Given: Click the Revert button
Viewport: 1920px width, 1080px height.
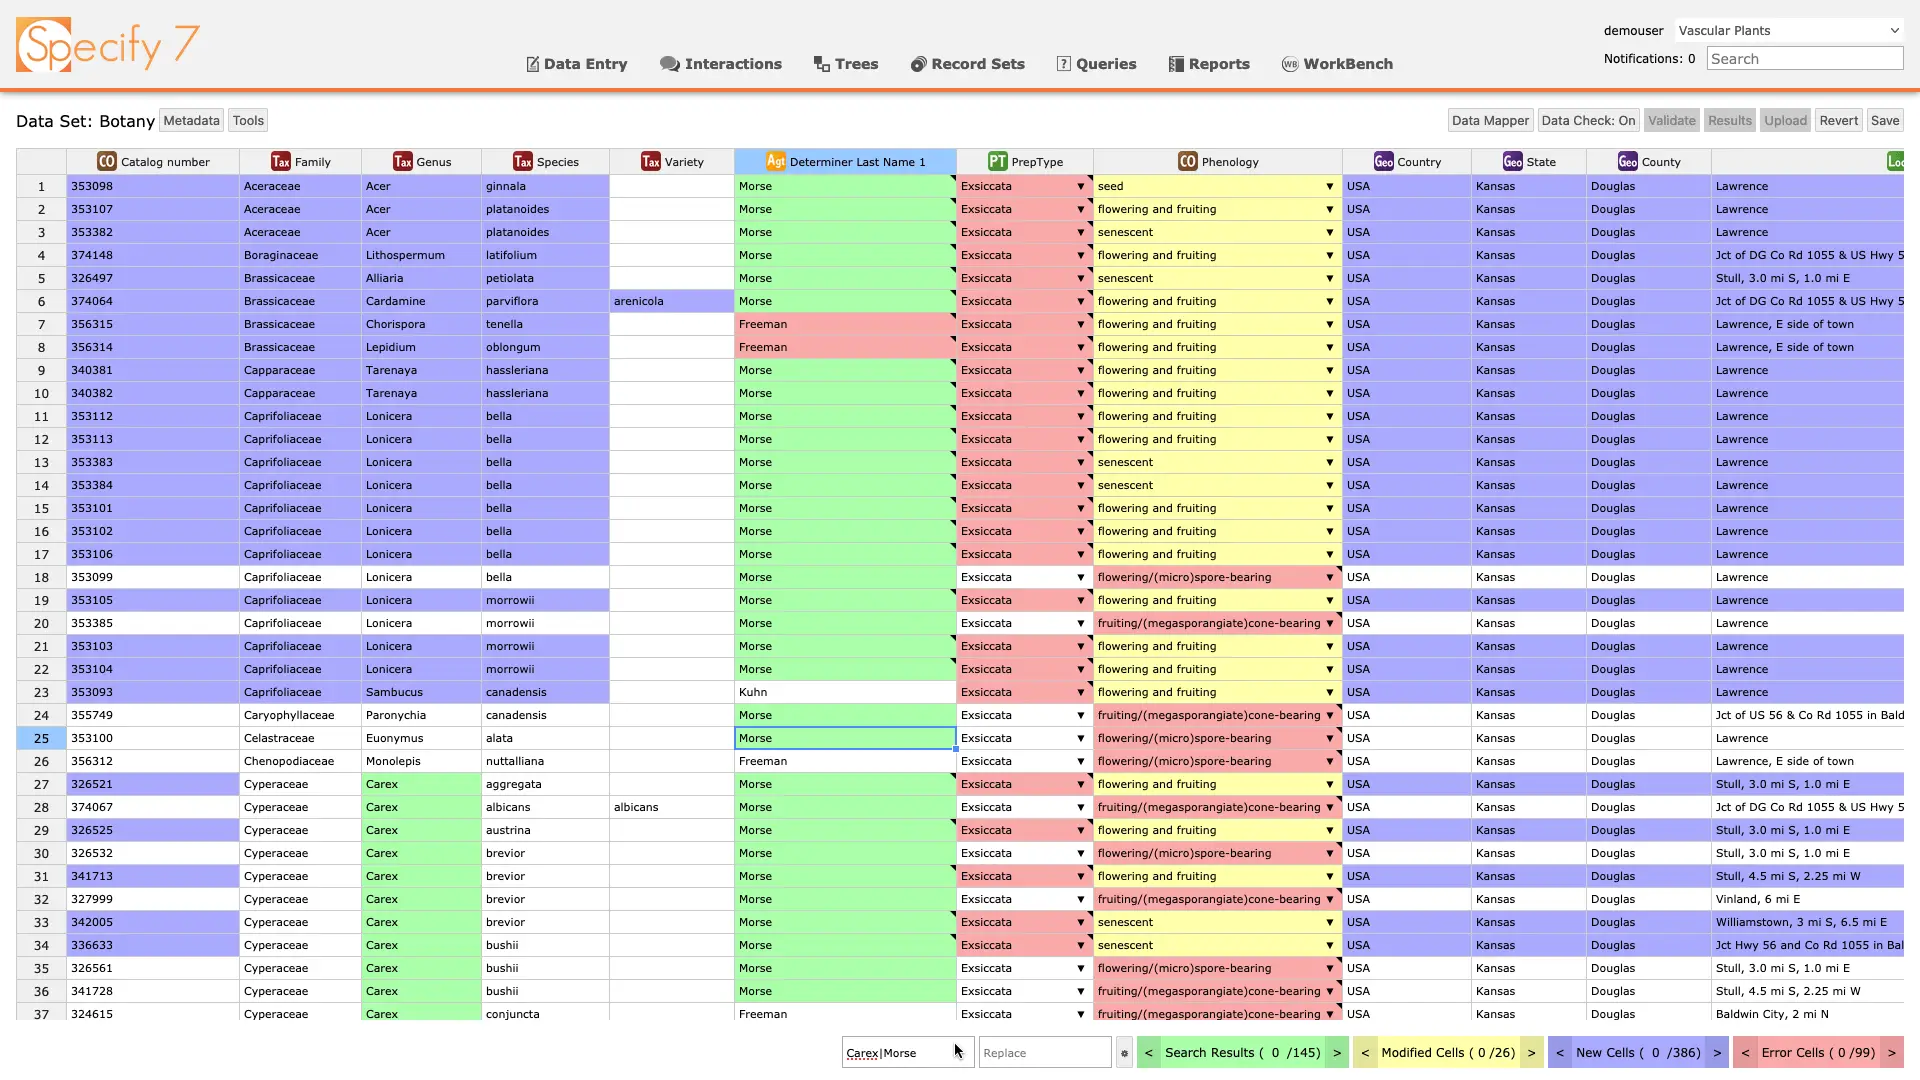Looking at the screenshot, I should point(1838,121).
